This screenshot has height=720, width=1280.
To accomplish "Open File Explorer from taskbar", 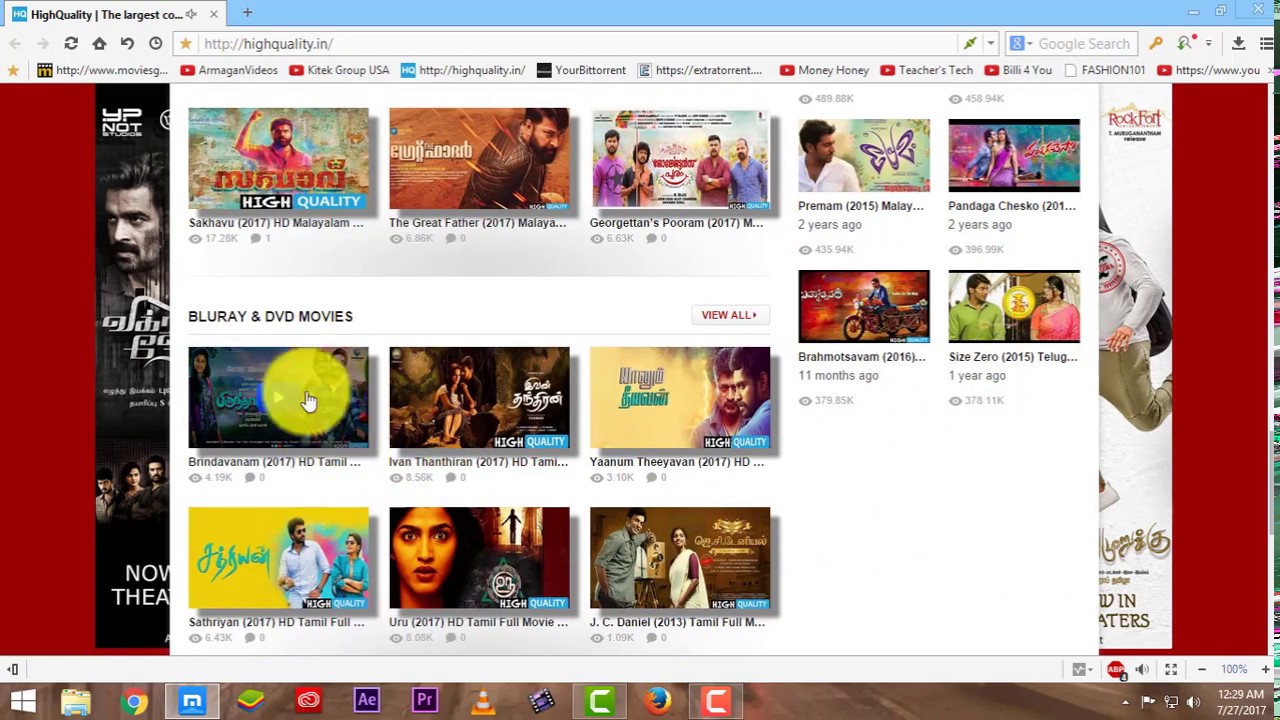I will click(x=76, y=701).
